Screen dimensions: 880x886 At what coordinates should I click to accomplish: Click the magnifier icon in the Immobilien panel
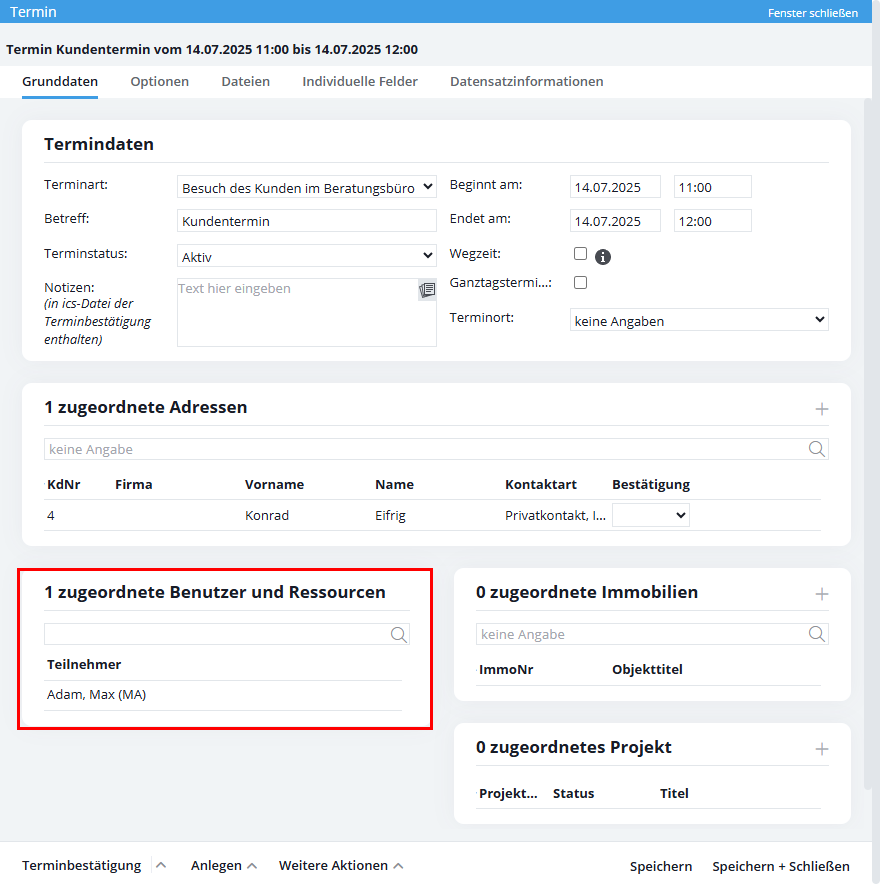[x=817, y=634]
